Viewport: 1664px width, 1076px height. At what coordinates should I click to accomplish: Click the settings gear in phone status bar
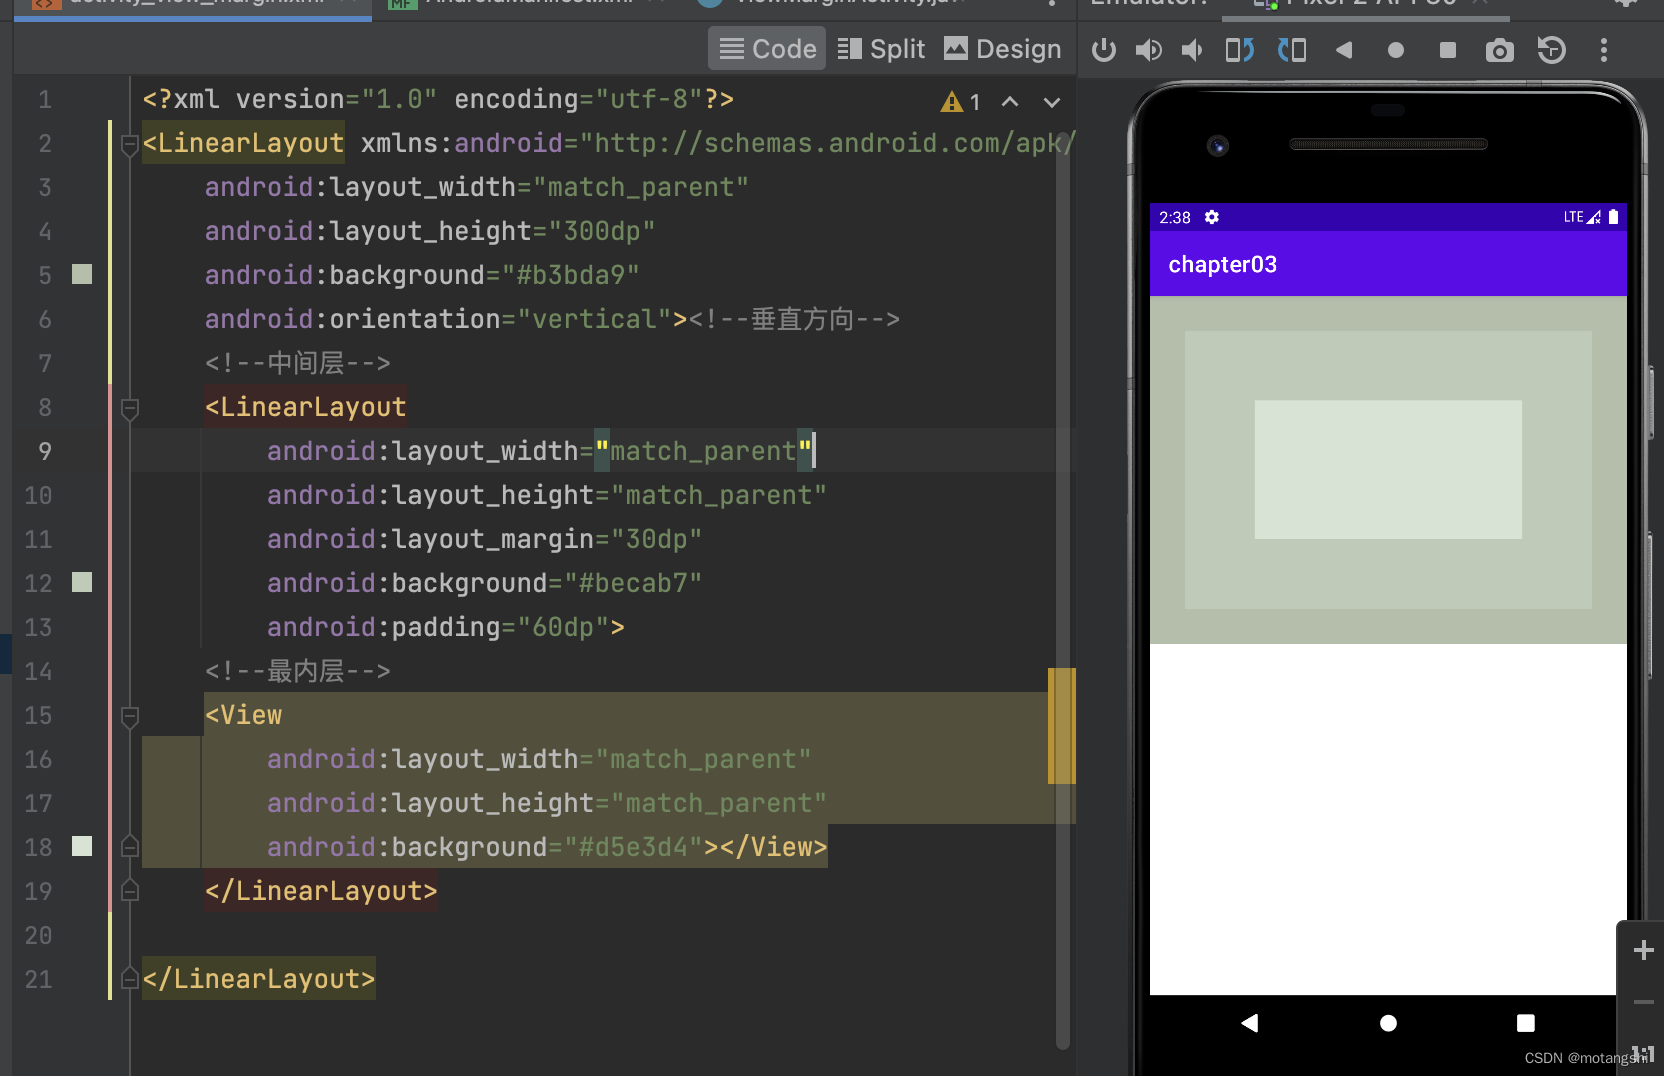pyautogui.click(x=1212, y=217)
